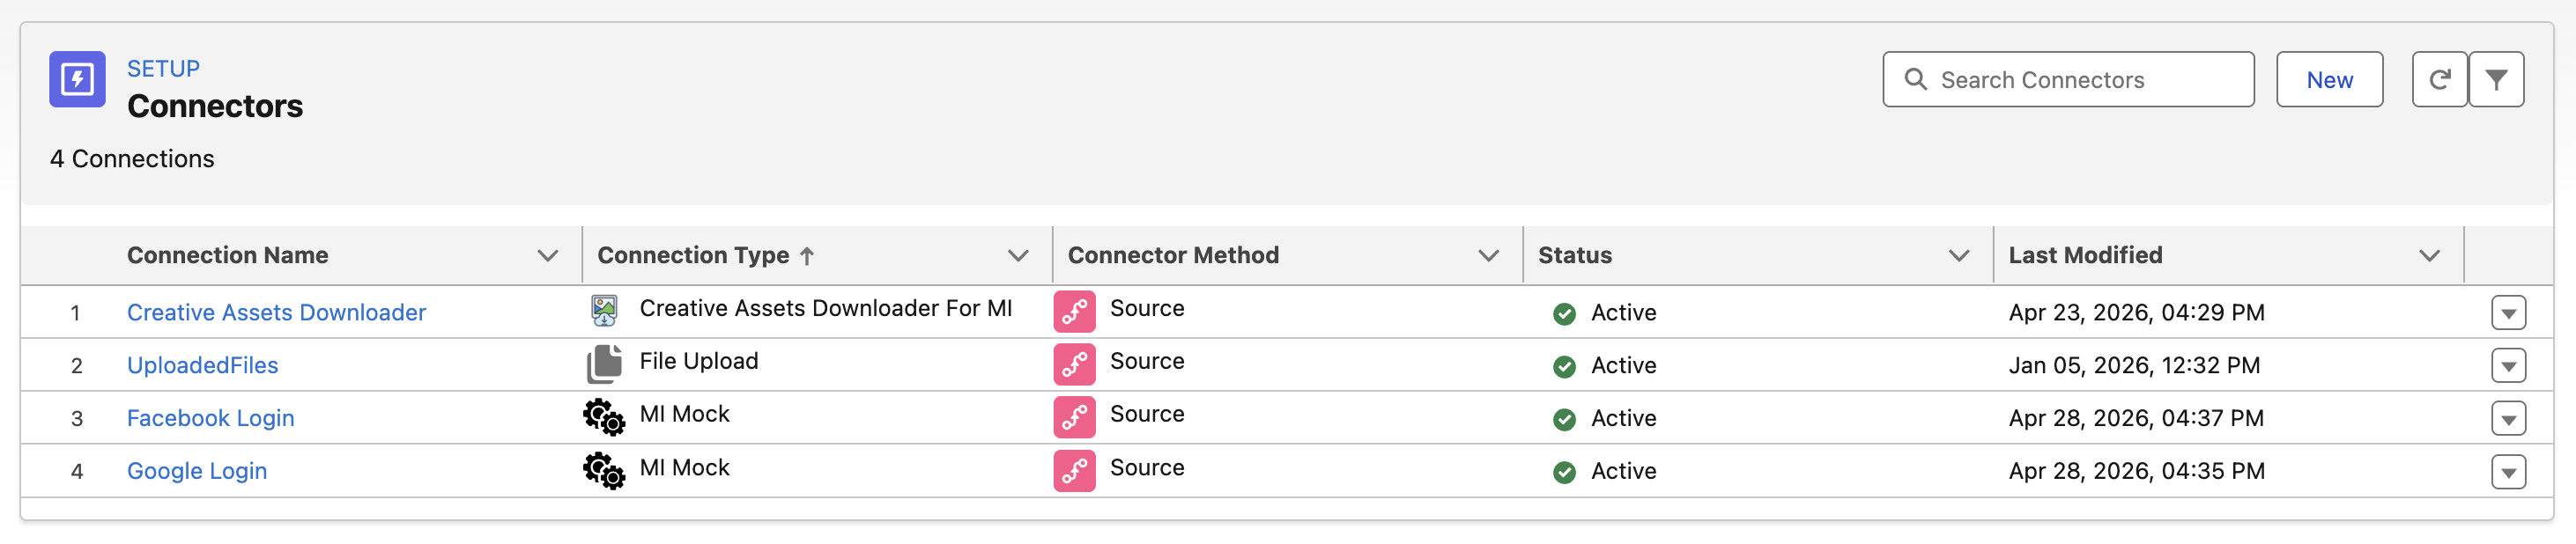
Task: Open the row actions menu for UploadedFiles
Action: coord(2509,364)
